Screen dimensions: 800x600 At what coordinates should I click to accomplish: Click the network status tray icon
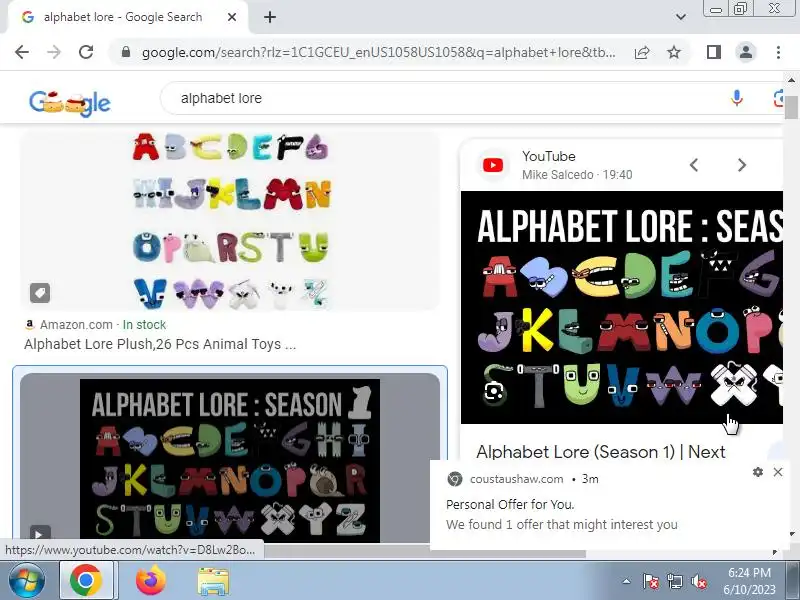[x=674, y=581]
